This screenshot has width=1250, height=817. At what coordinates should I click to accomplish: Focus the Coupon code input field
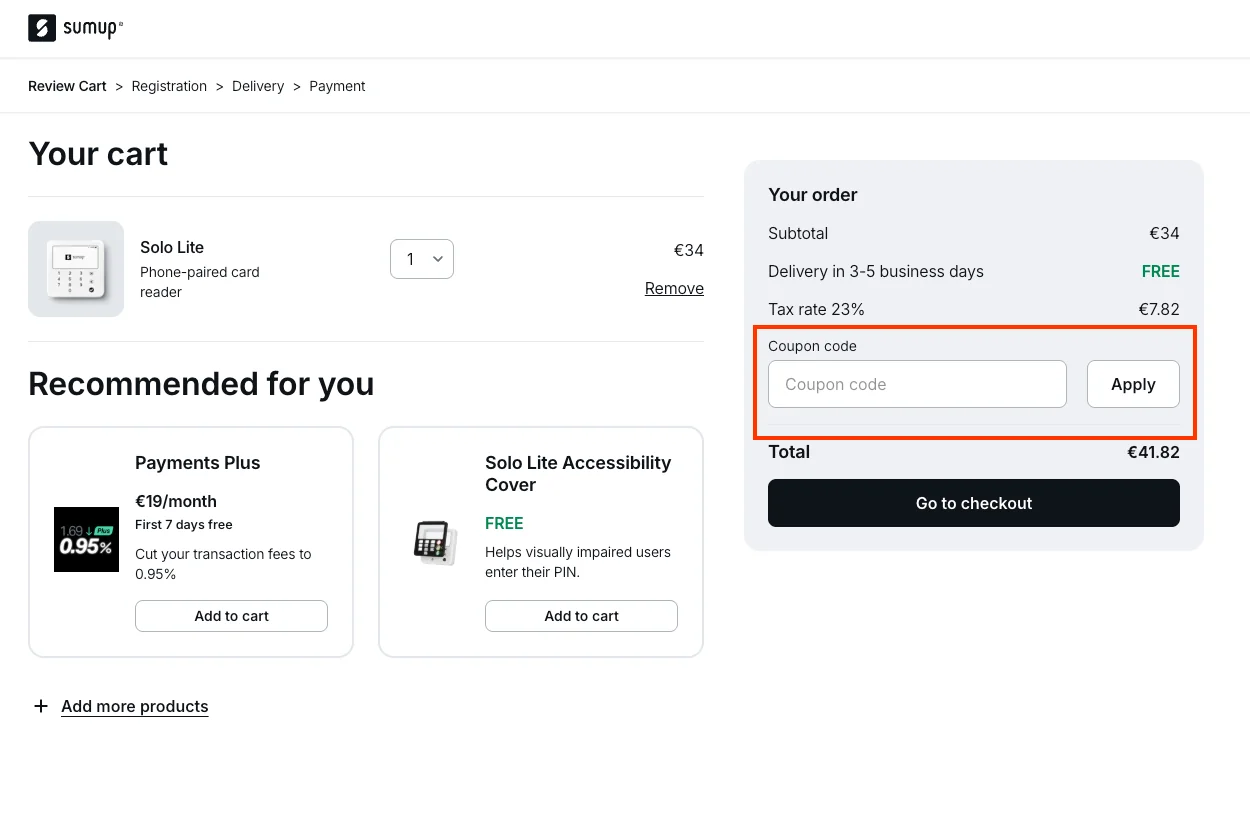point(917,384)
